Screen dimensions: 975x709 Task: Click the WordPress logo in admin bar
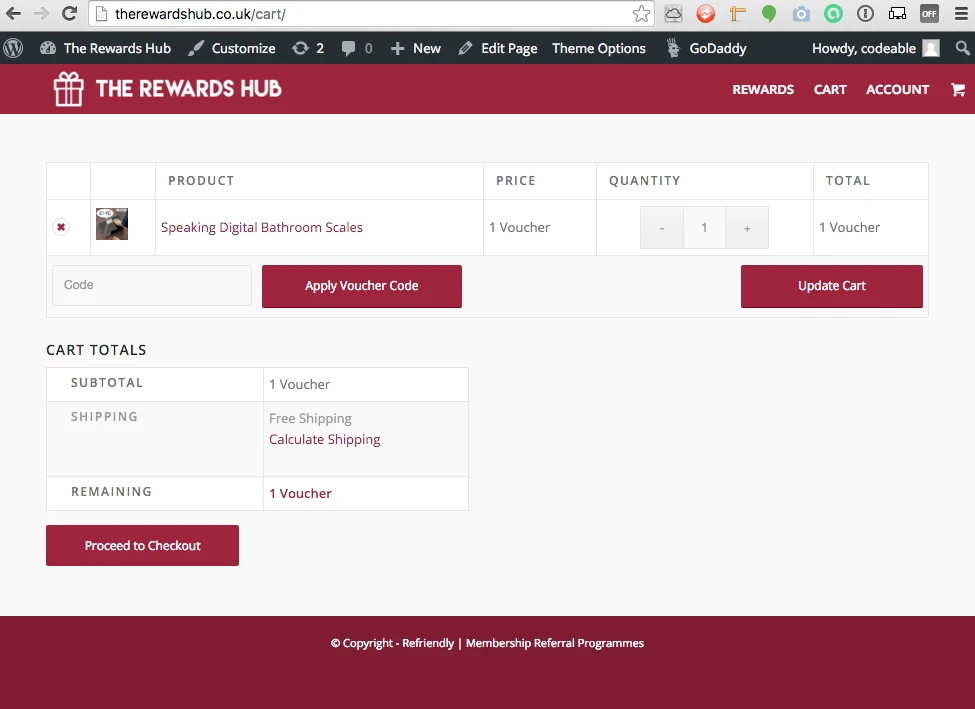coord(13,48)
